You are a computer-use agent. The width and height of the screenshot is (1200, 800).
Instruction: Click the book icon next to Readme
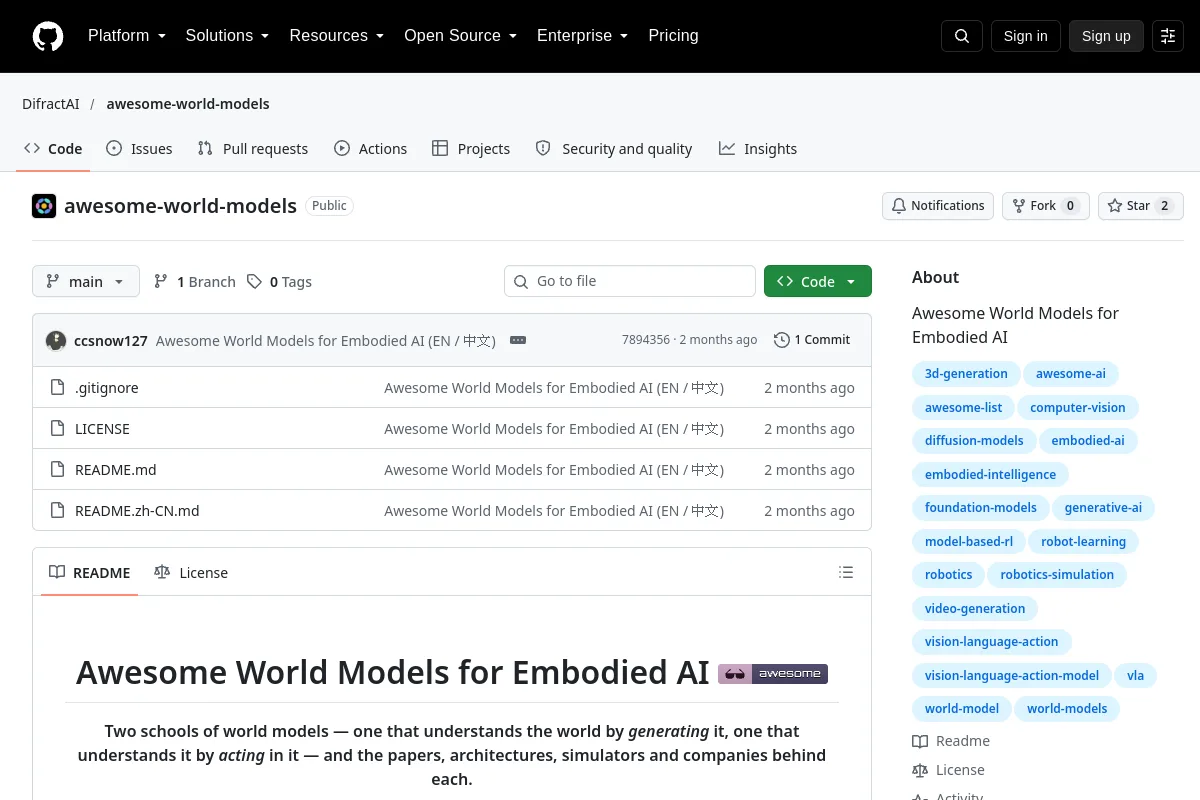click(920, 741)
